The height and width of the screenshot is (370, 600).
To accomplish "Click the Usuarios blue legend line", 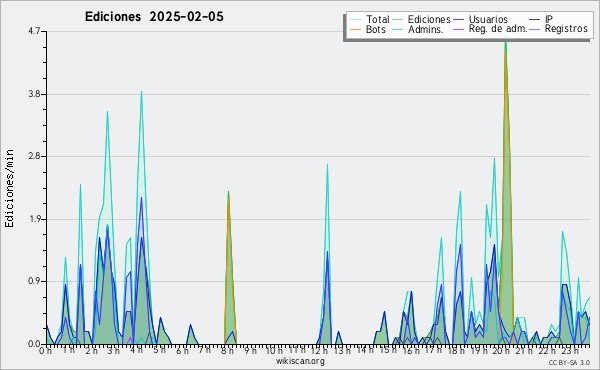I will 458,20.
